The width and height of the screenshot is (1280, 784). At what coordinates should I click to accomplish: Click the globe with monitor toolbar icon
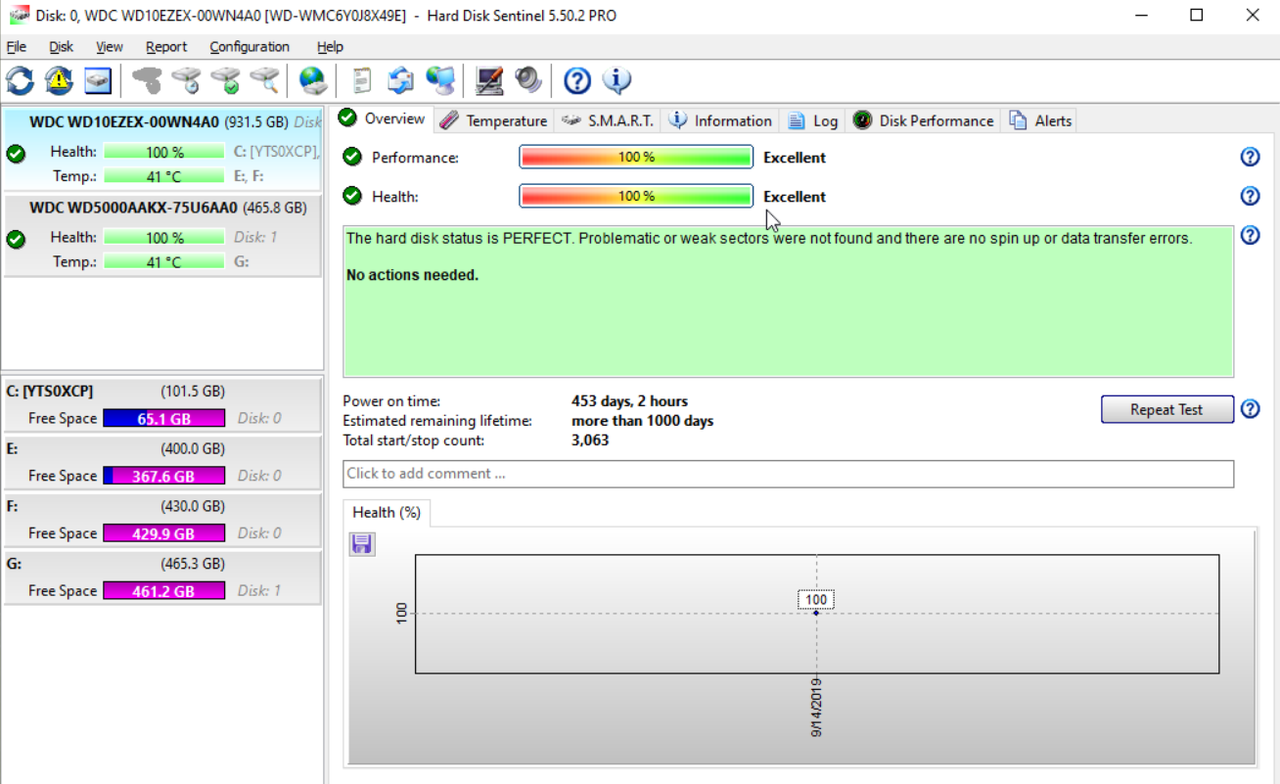pyautogui.click(x=440, y=81)
